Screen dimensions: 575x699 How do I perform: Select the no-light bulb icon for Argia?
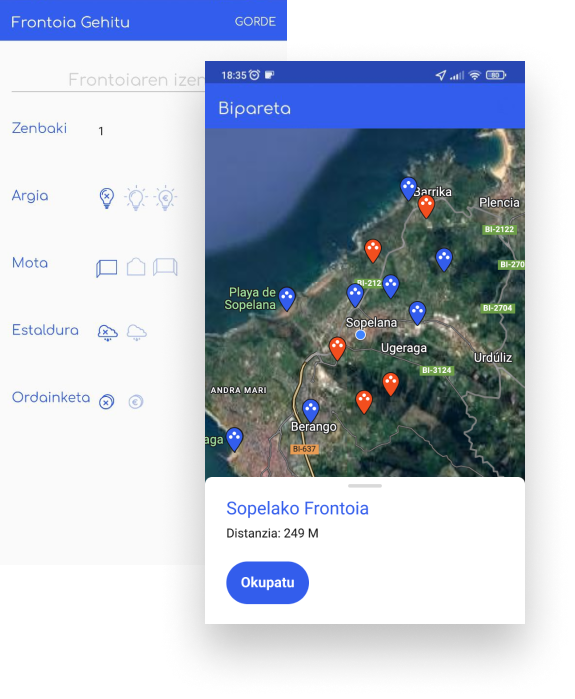107,197
